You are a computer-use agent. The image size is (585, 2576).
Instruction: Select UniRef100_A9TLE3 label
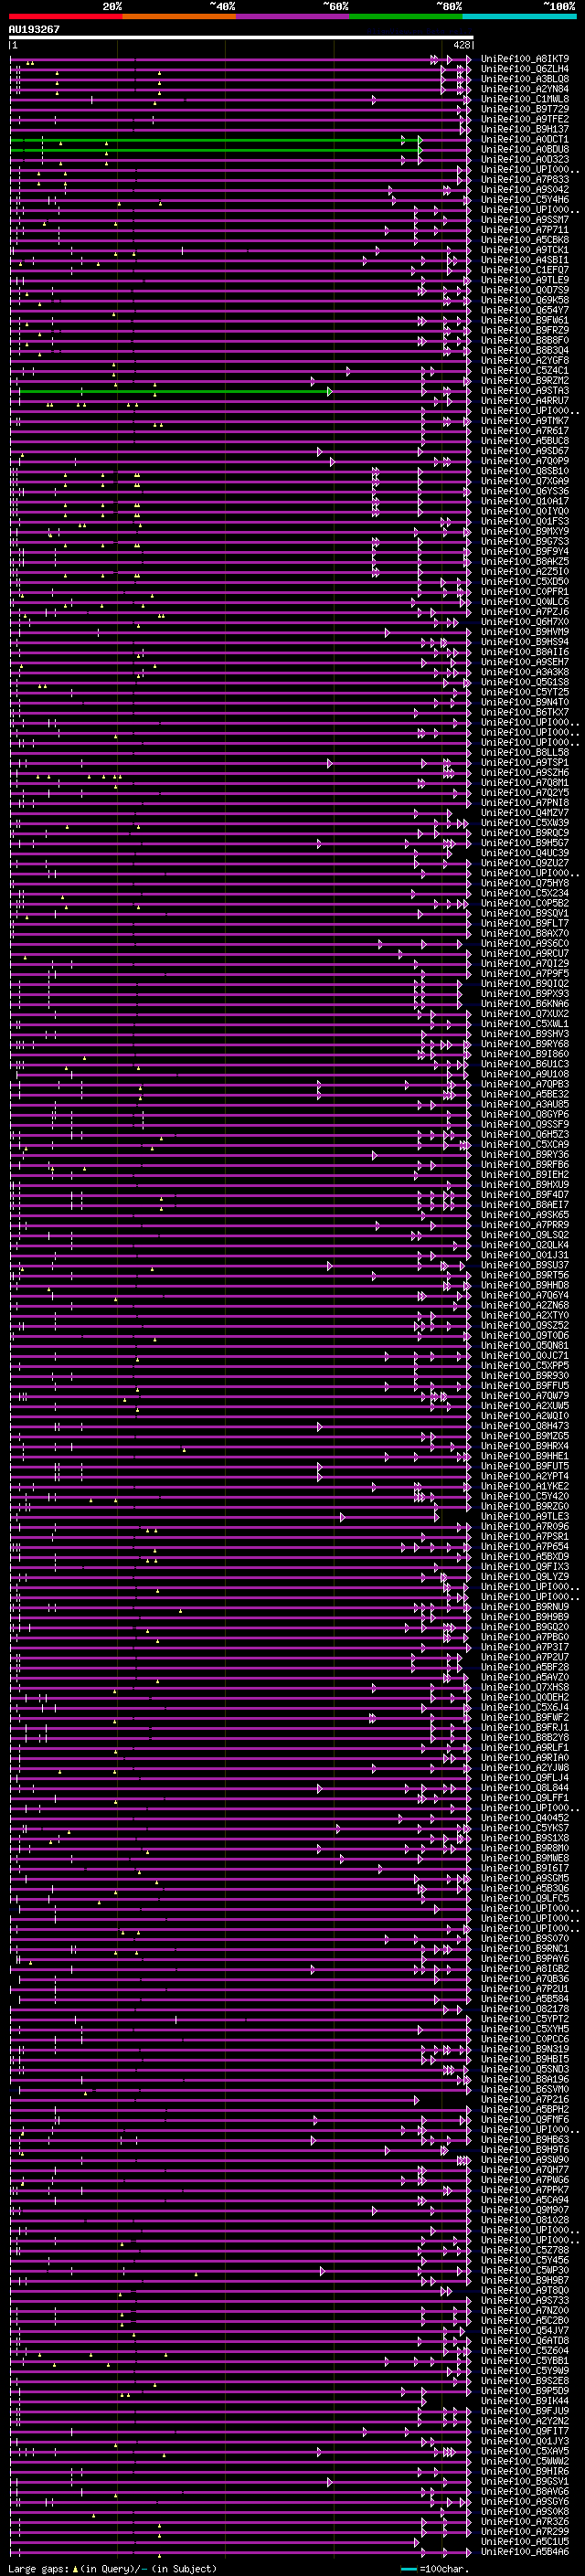525,1517
